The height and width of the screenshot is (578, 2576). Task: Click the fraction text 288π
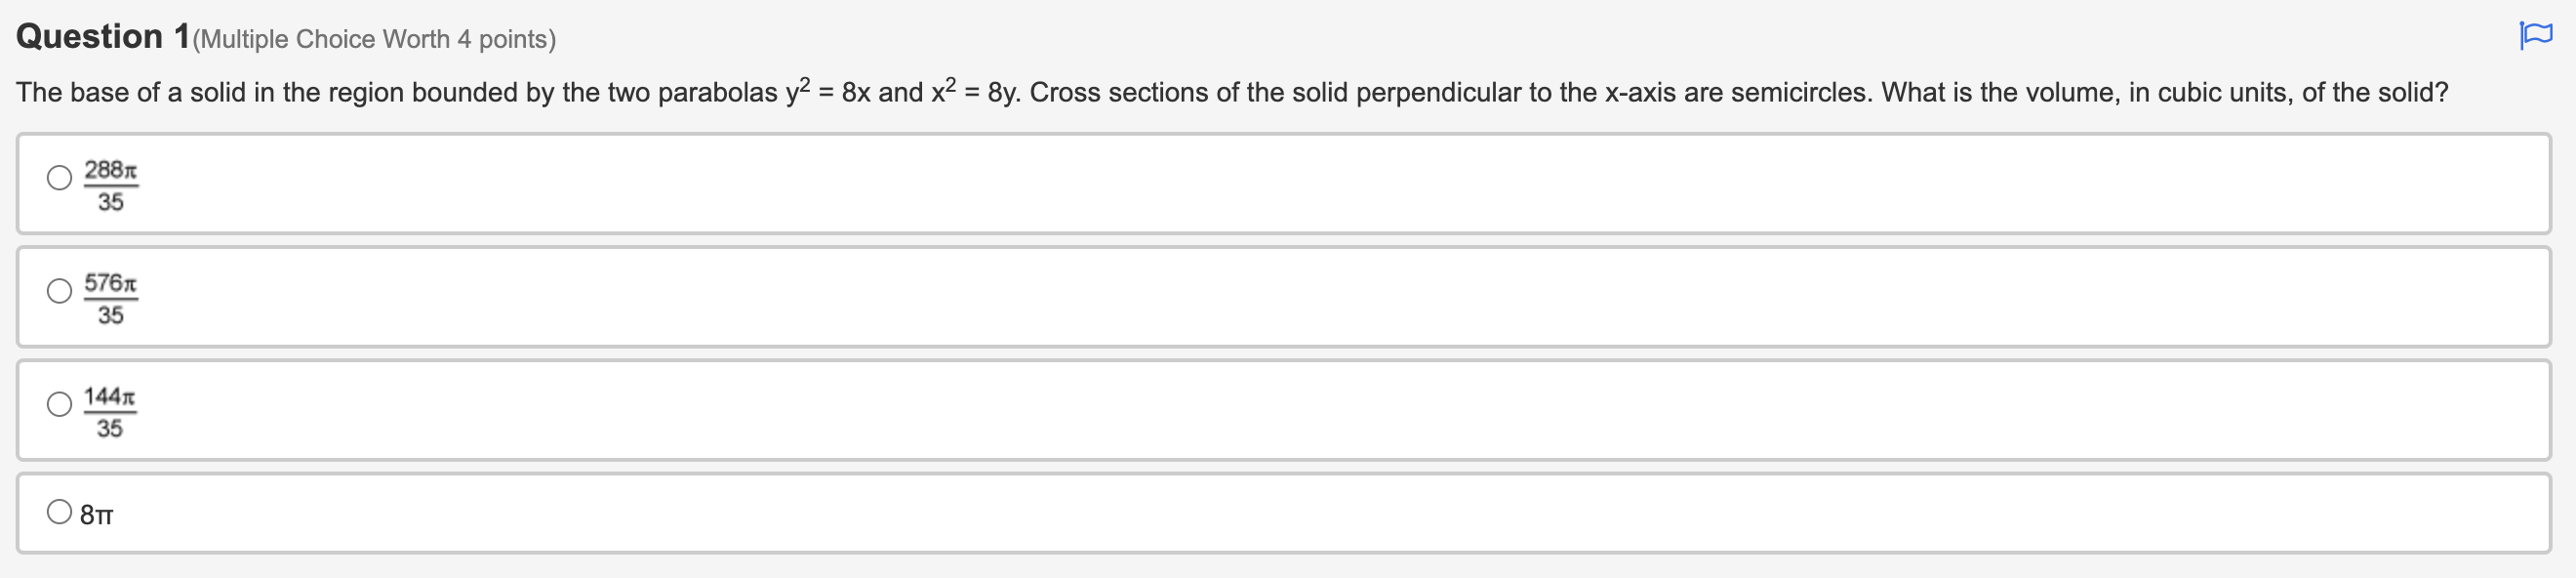[x=110, y=169]
